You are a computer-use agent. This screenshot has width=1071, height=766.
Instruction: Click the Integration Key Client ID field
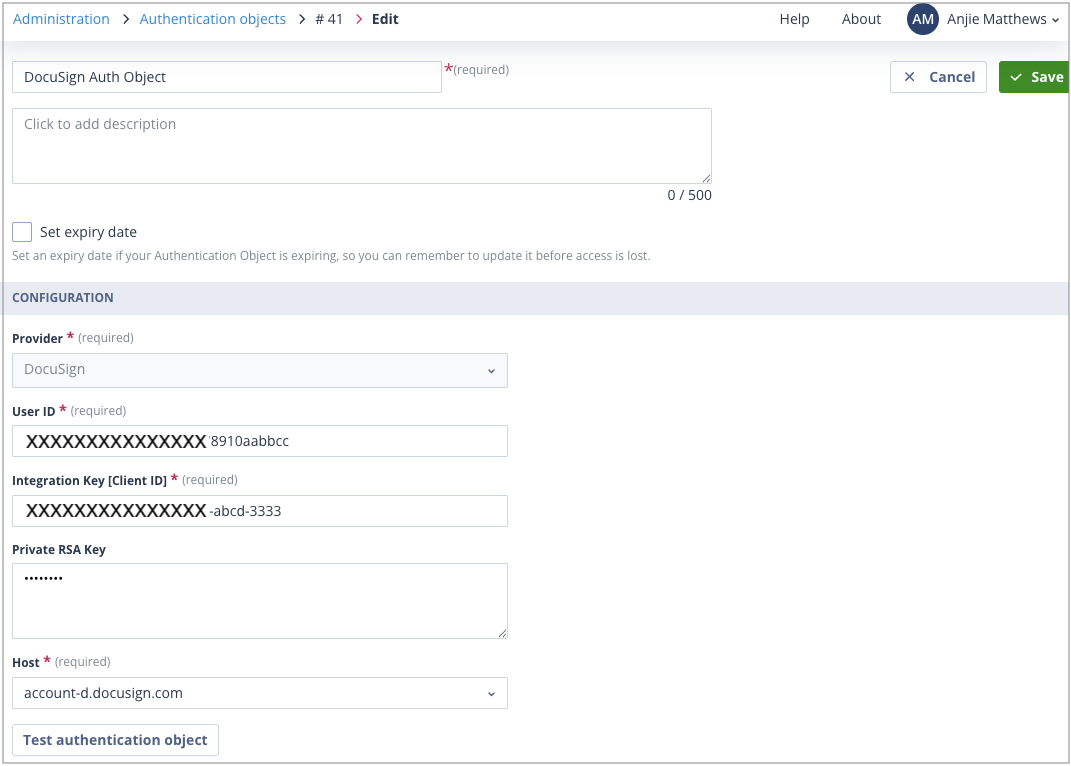point(260,511)
